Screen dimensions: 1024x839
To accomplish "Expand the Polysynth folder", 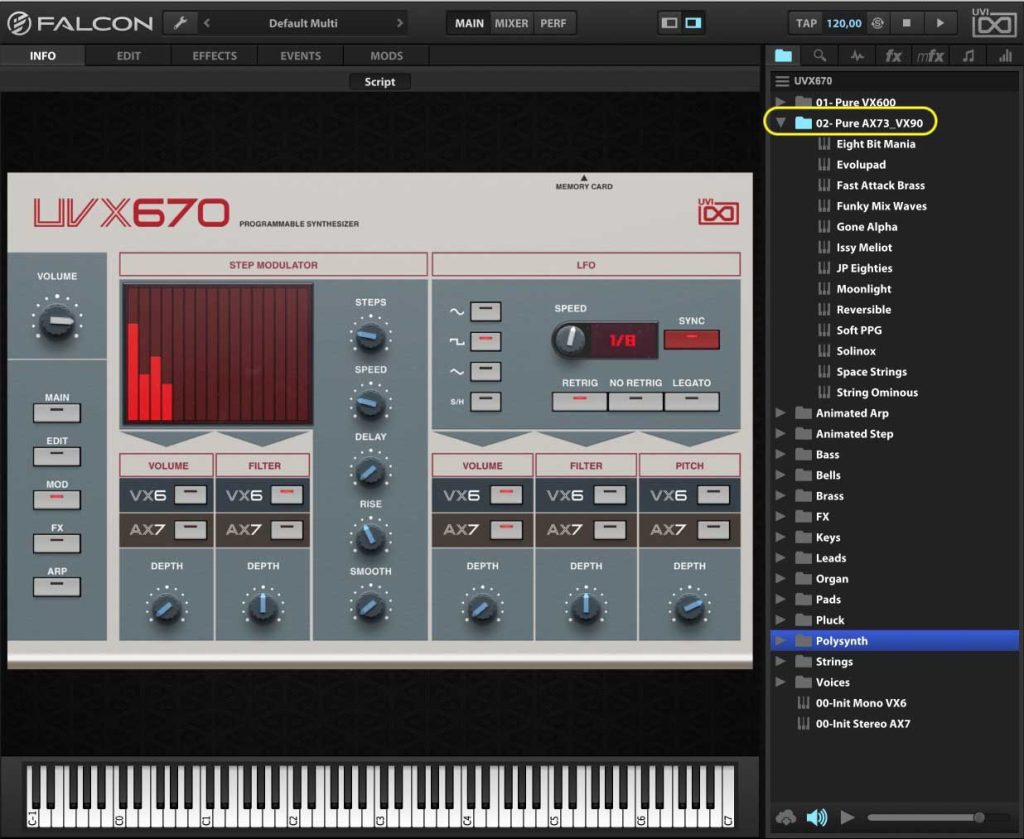I will point(781,641).
